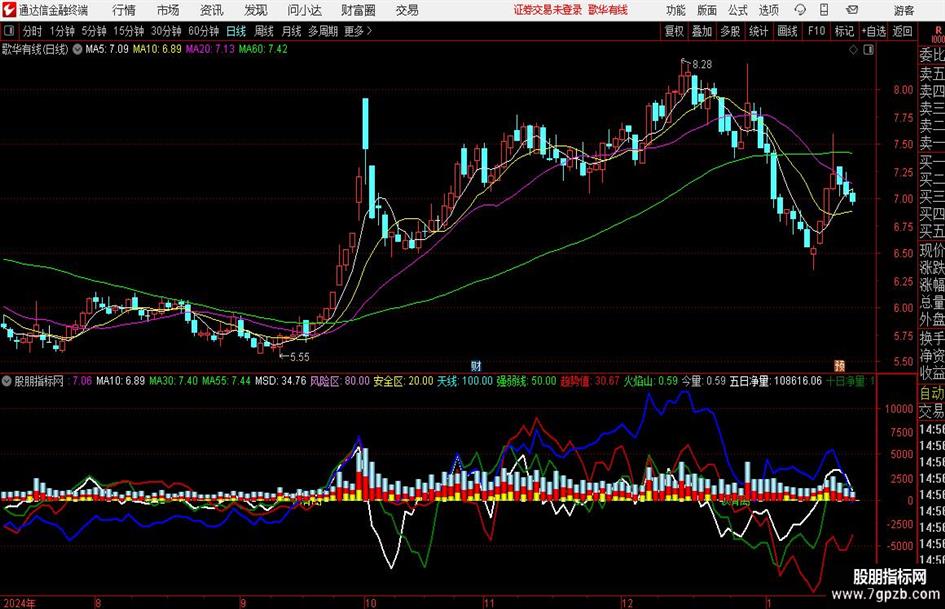The image size is (945, 609).
Task: Open the 行情 menu
Action: point(124,10)
